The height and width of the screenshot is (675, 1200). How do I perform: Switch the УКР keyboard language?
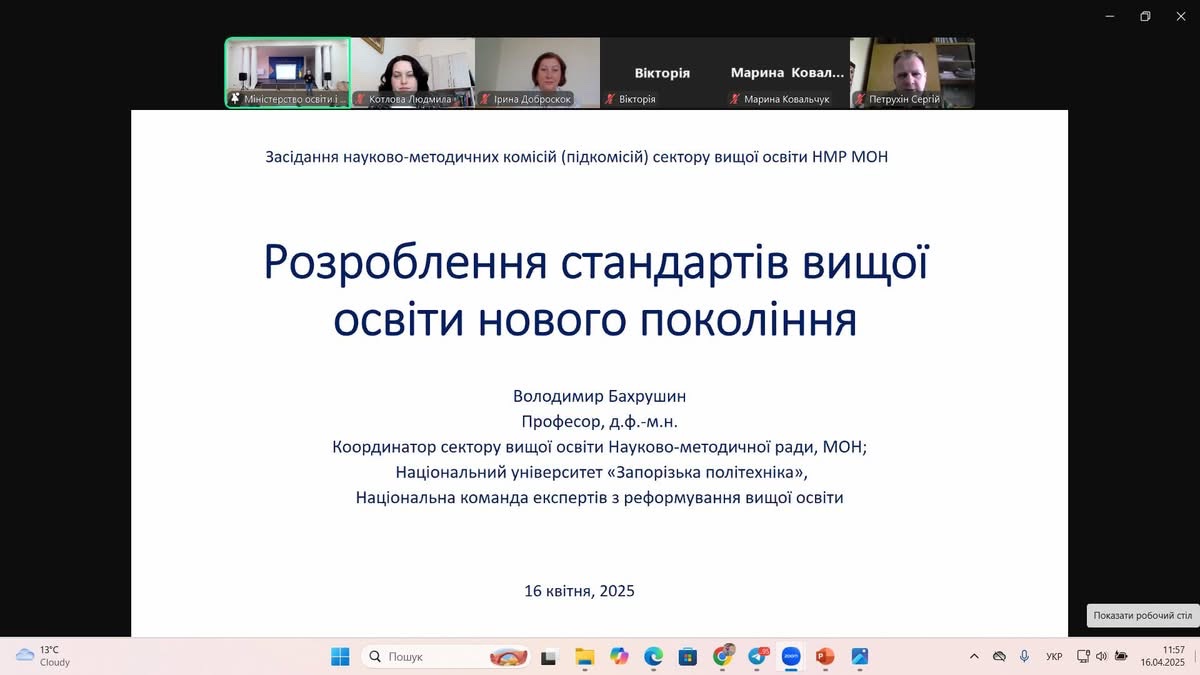click(1054, 657)
